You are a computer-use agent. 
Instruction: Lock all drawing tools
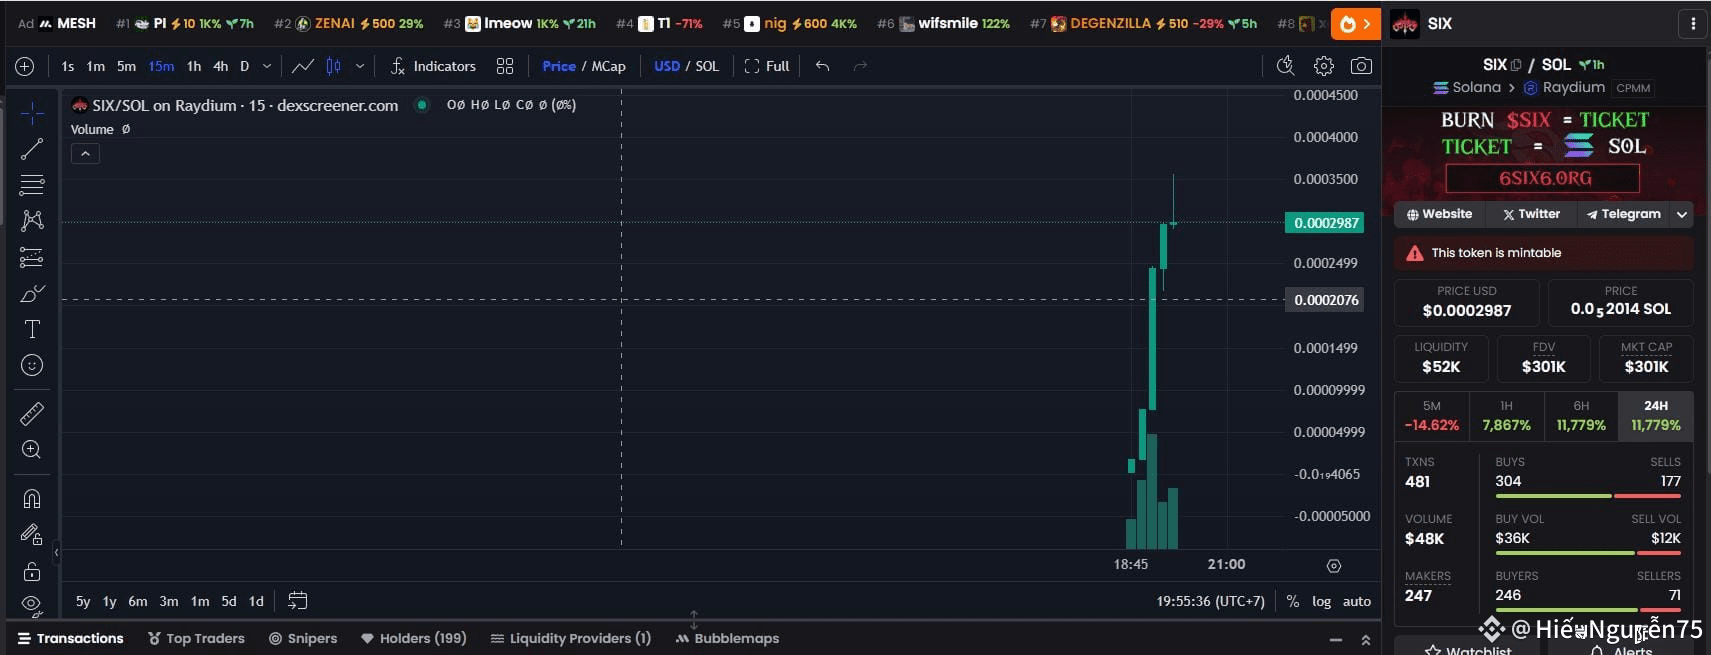point(32,571)
